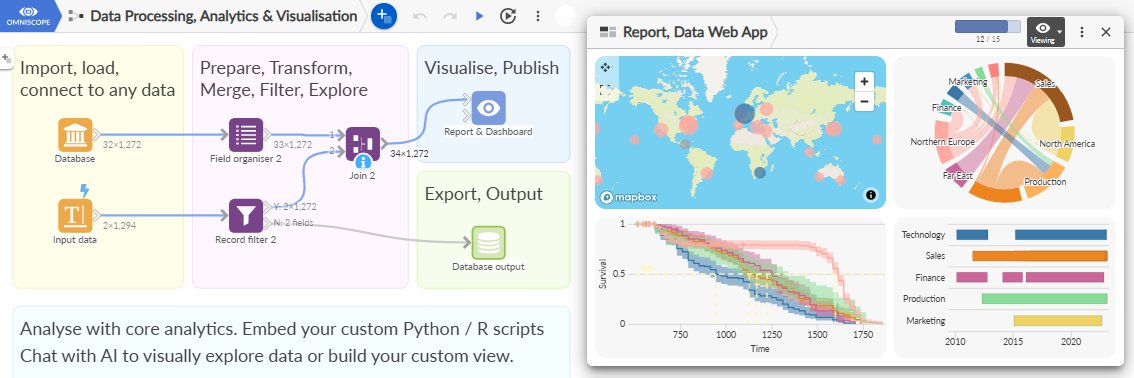Click the lightning bolt above Input data

85,190
